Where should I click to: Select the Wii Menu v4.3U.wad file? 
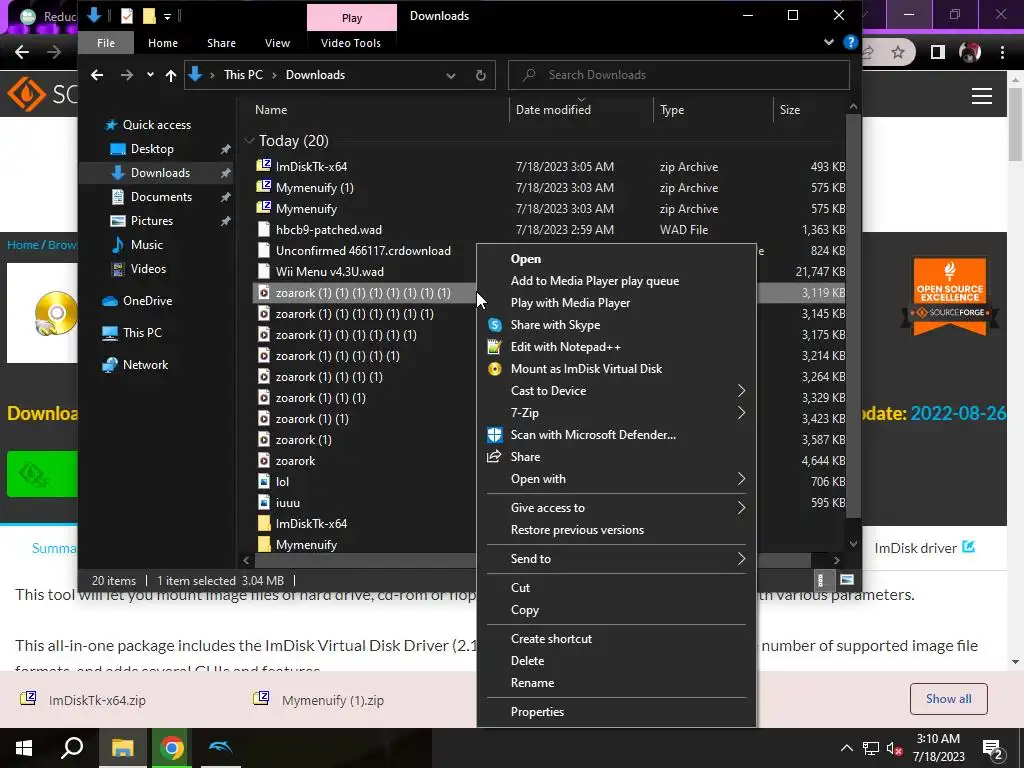(329, 272)
